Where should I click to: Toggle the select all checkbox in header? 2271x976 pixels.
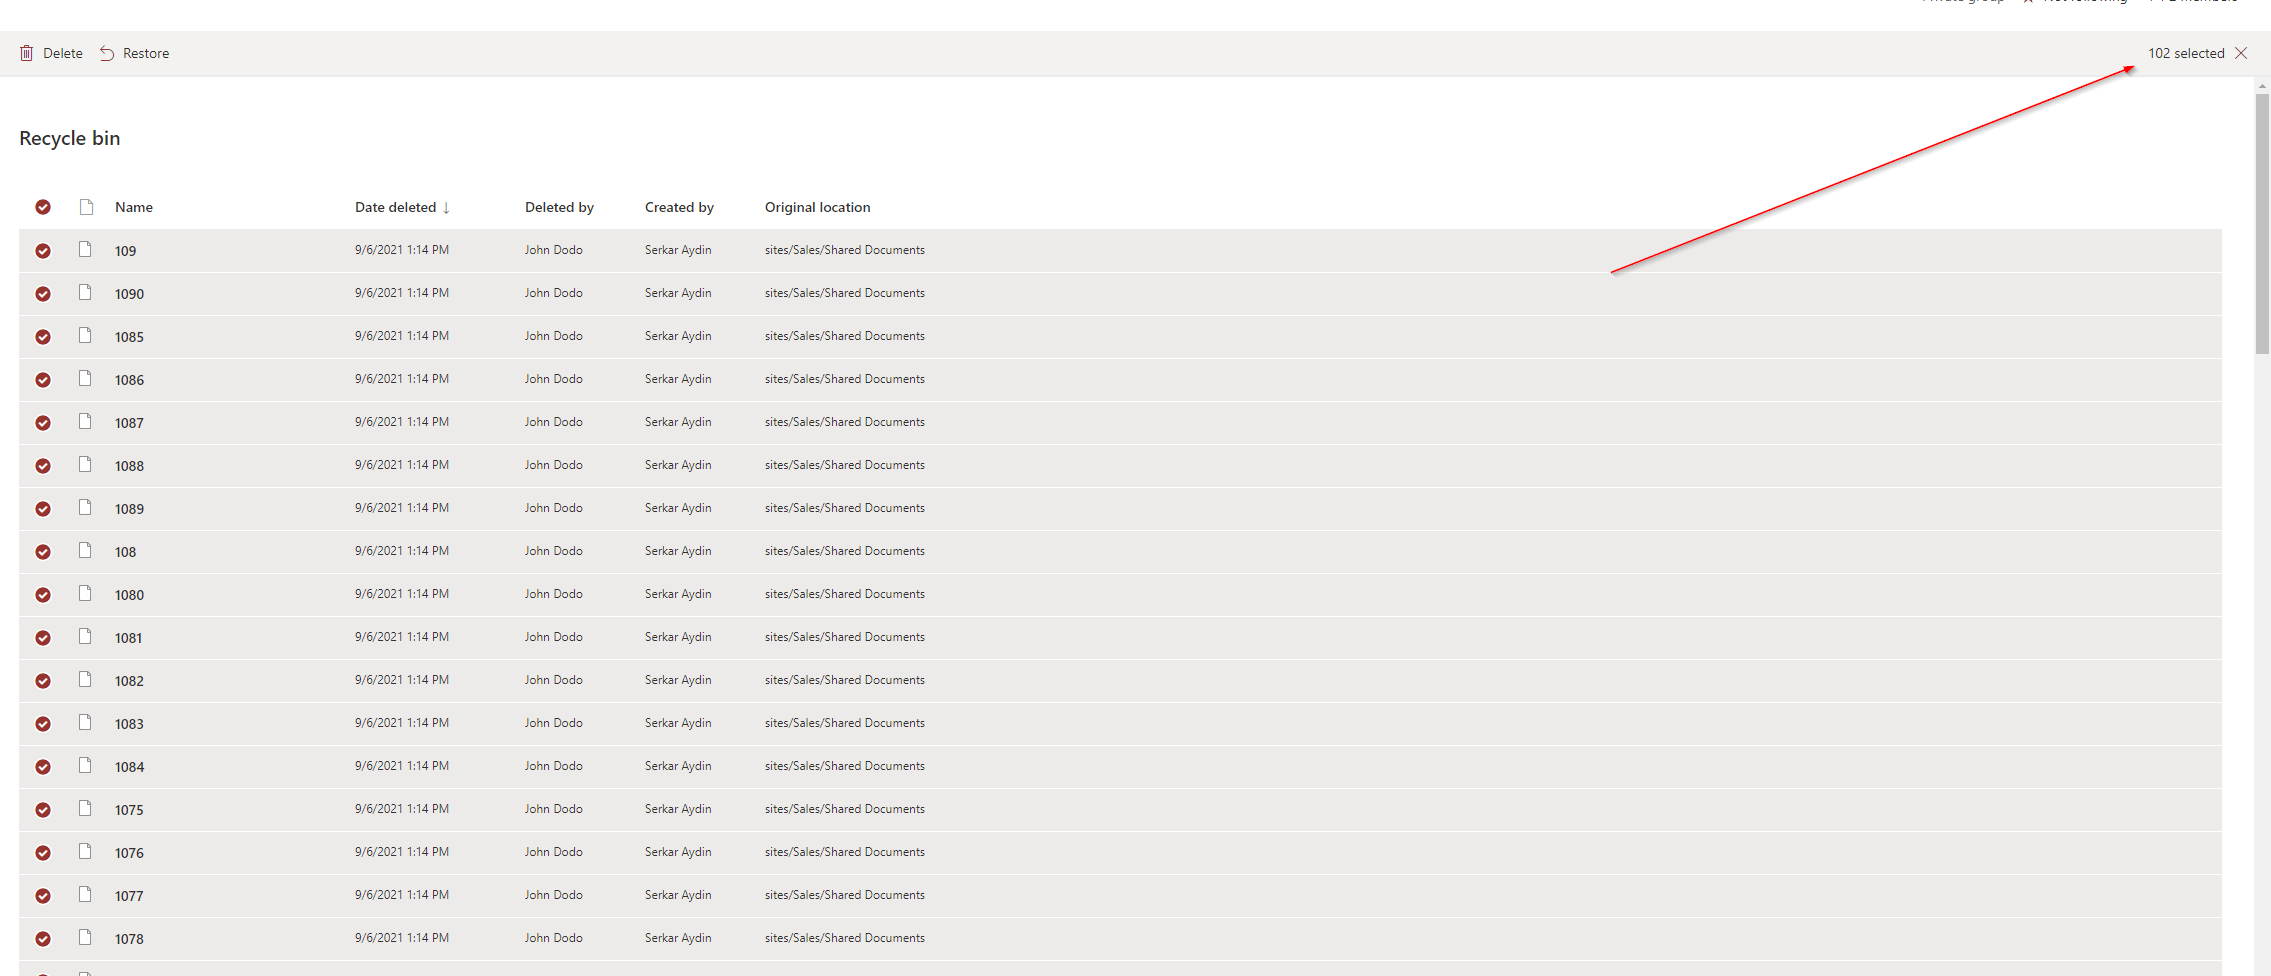coord(43,207)
